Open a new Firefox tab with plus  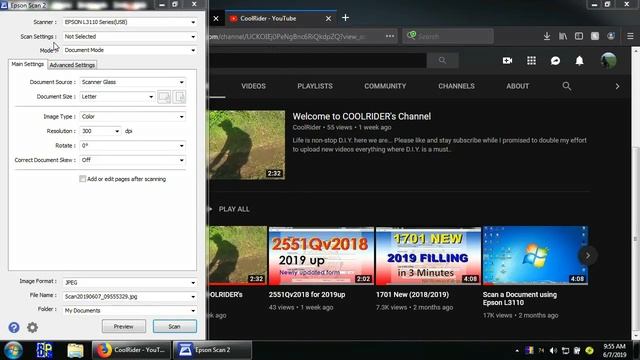(x=345, y=18)
